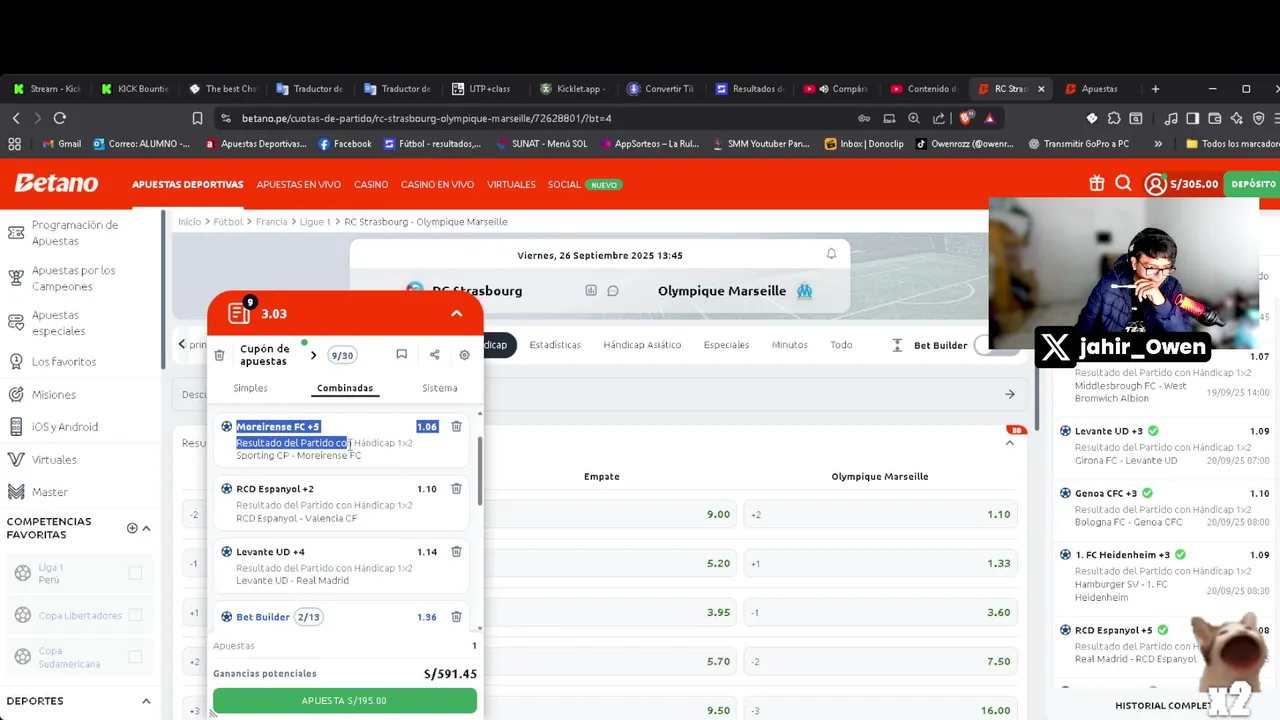
Task: Select the Olympique Marseille +2 odds 1.10
Action: tap(880, 514)
